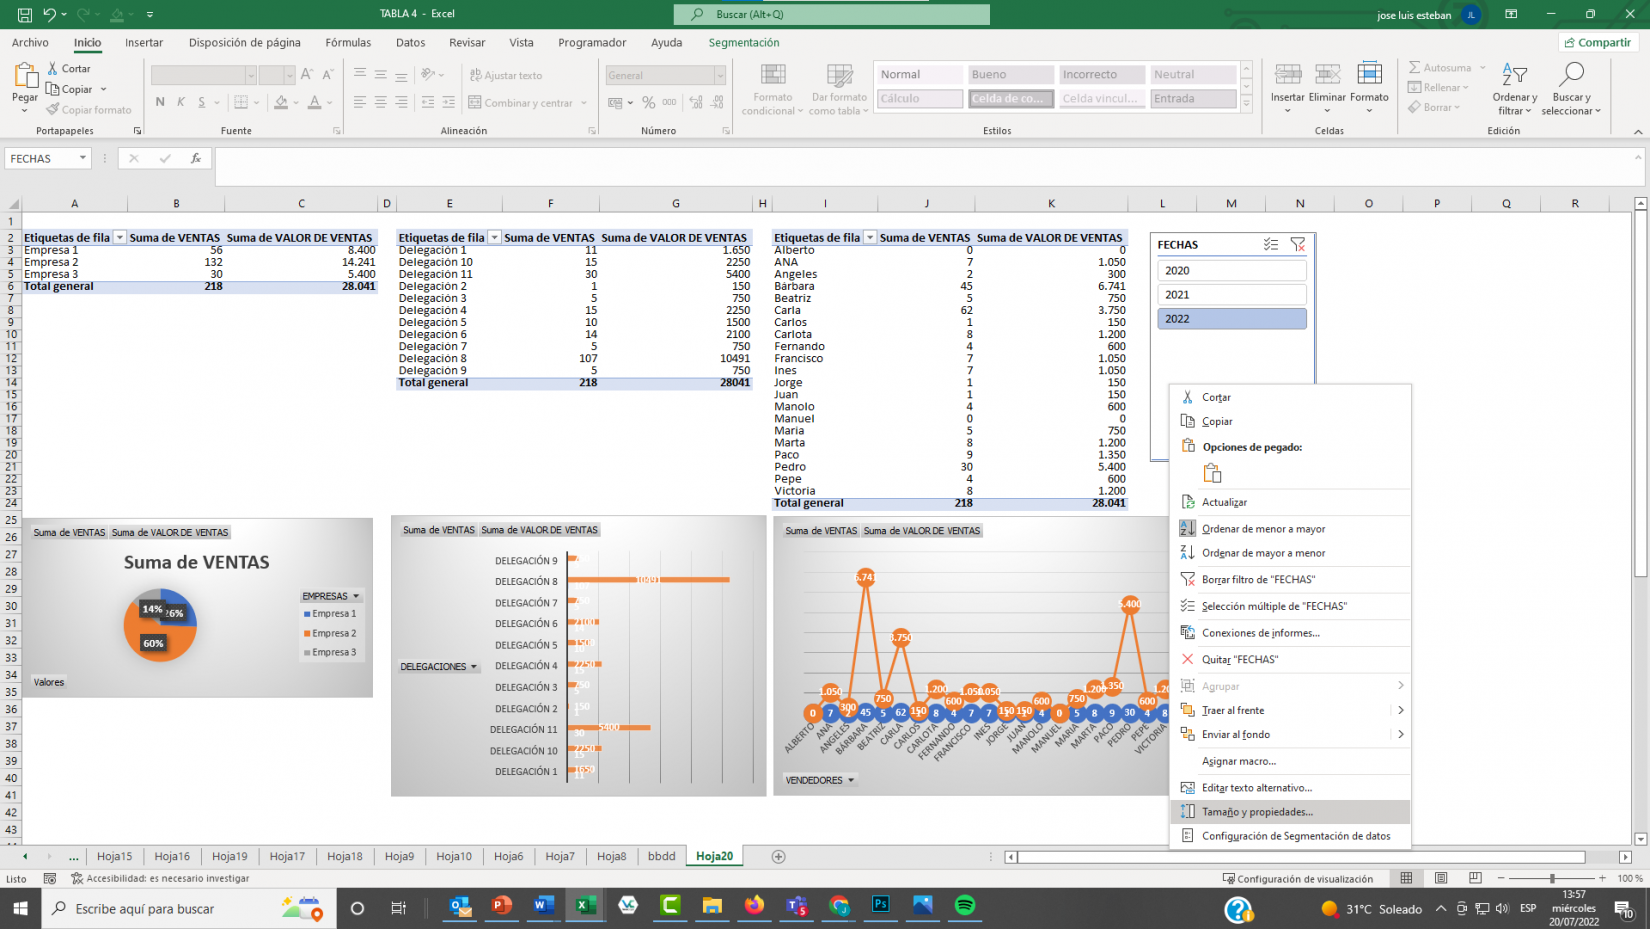
Task: Click the font color A button
Action: (315, 102)
